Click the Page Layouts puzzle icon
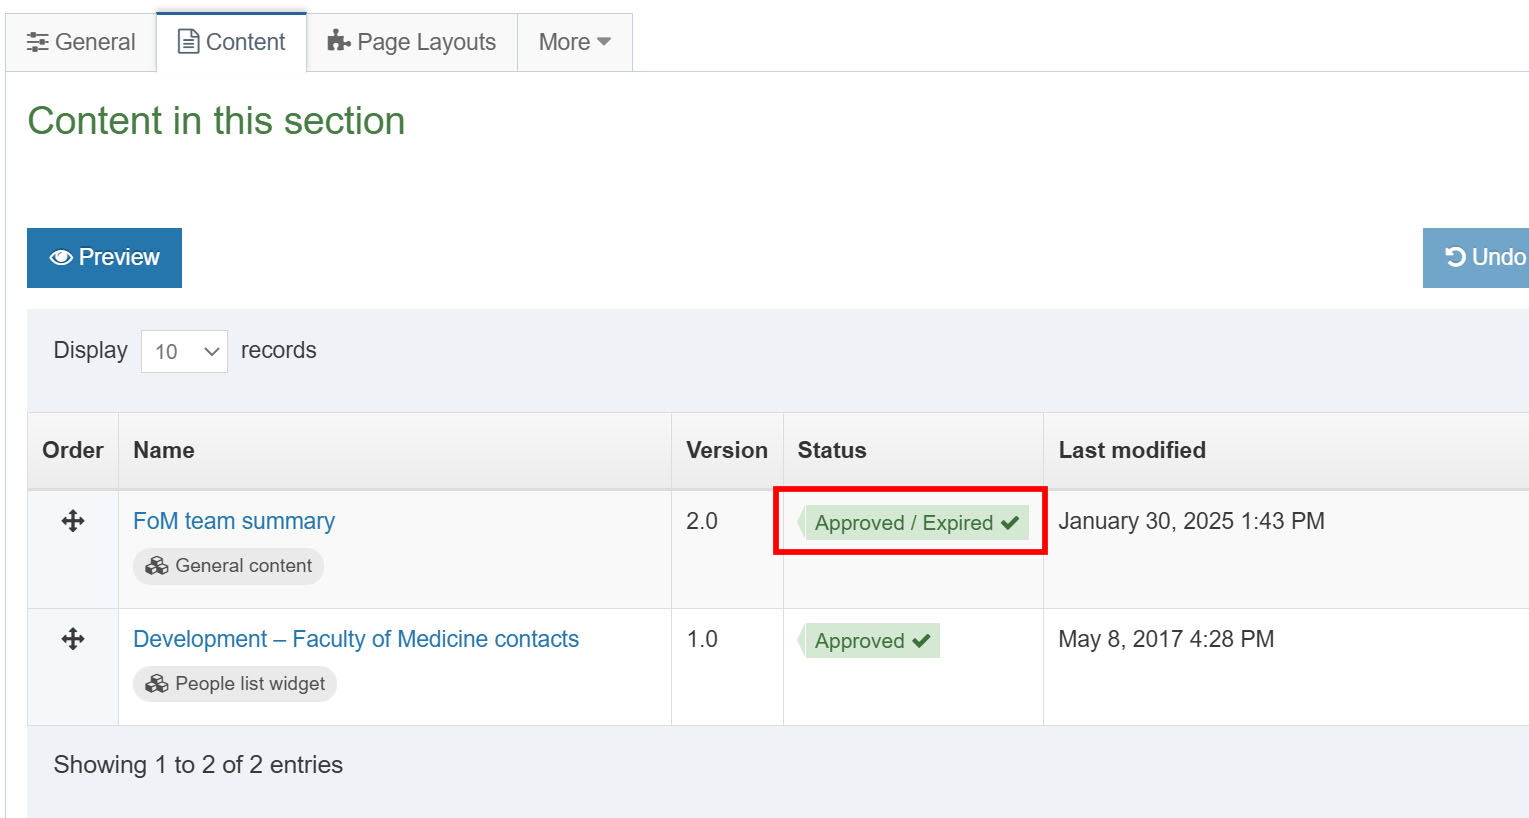Image resolution: width=1529 pixels, height=818 pixels. [x=339, y=41]
